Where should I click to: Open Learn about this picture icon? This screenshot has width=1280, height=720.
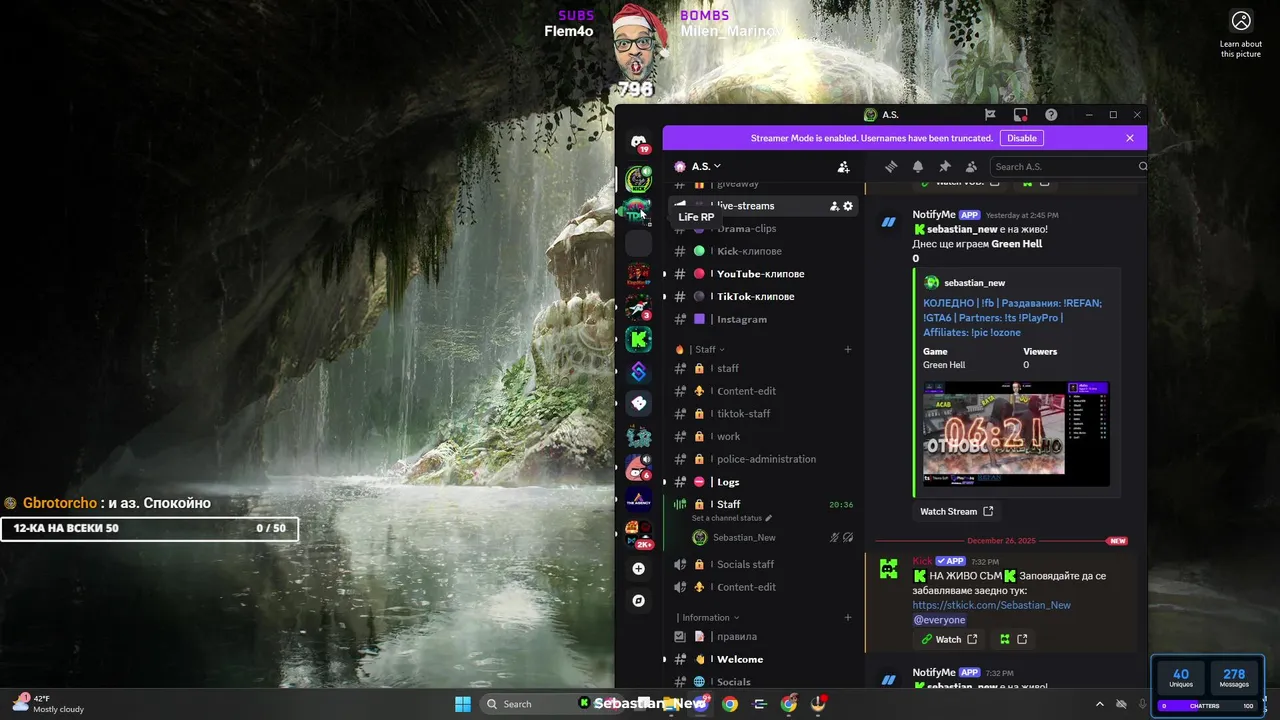pyautogui.click(x=1241, y=21)
